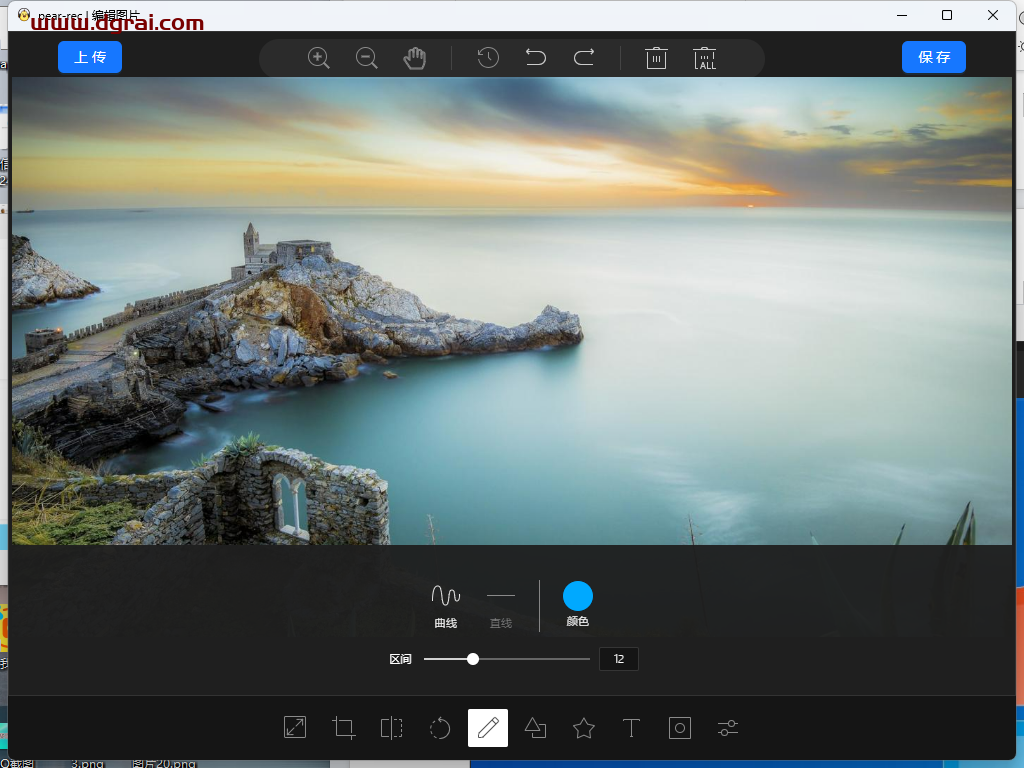This screenshot has height=768, width=1024.
Task: Click the seascape image on the canvas
Action: coord(512,311)
